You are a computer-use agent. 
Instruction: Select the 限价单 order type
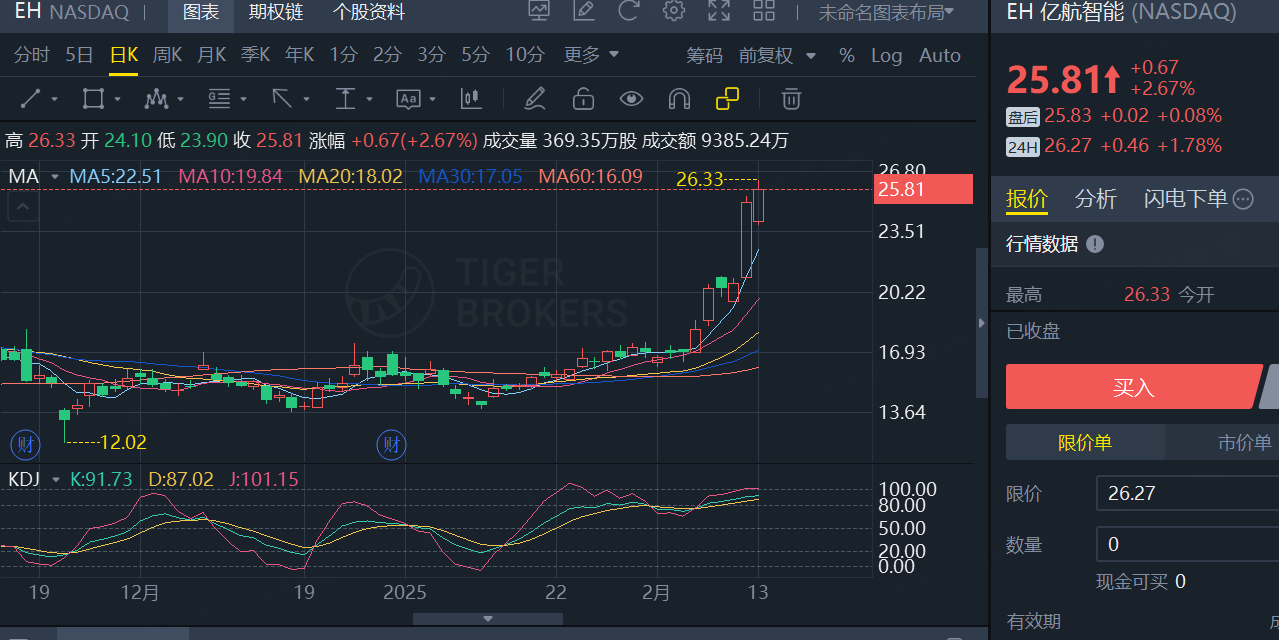(1085, 442)
